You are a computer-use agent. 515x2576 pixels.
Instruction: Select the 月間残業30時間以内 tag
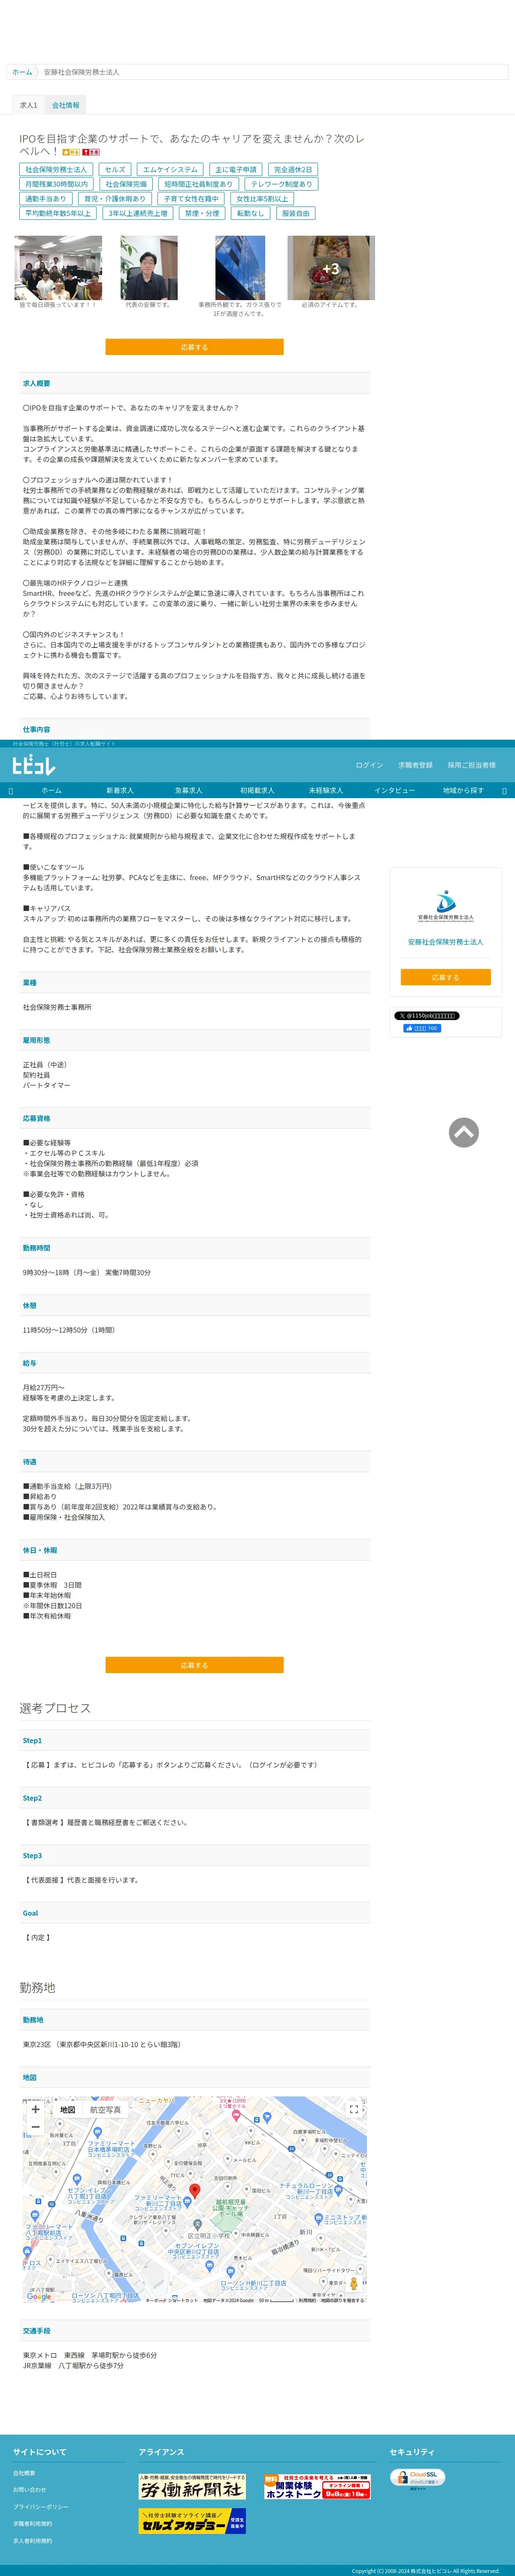pos(56,184)
